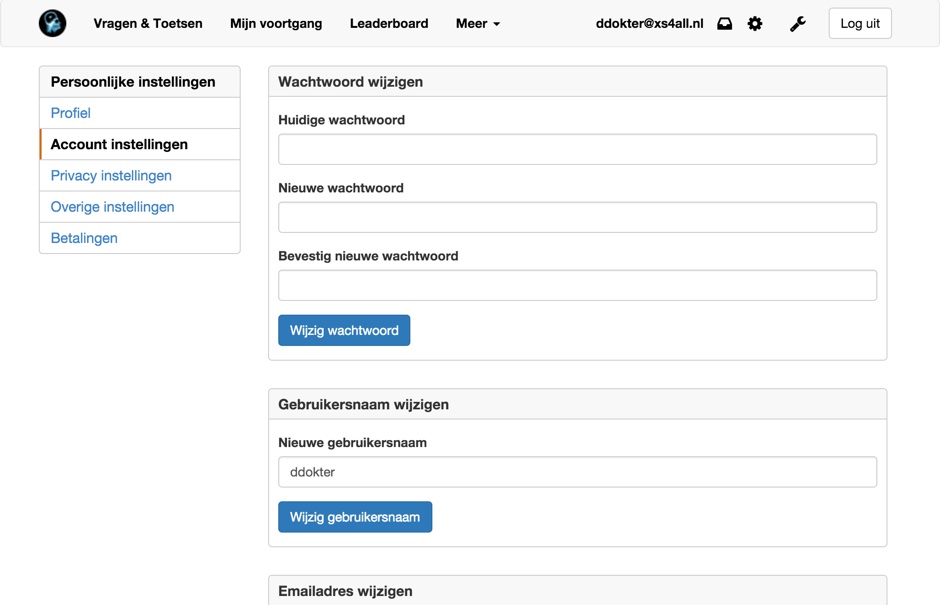The image size is (940, 605).
Task: Click Wijzig gebruikersnaam to update username
Action: (x=355, y=517)
